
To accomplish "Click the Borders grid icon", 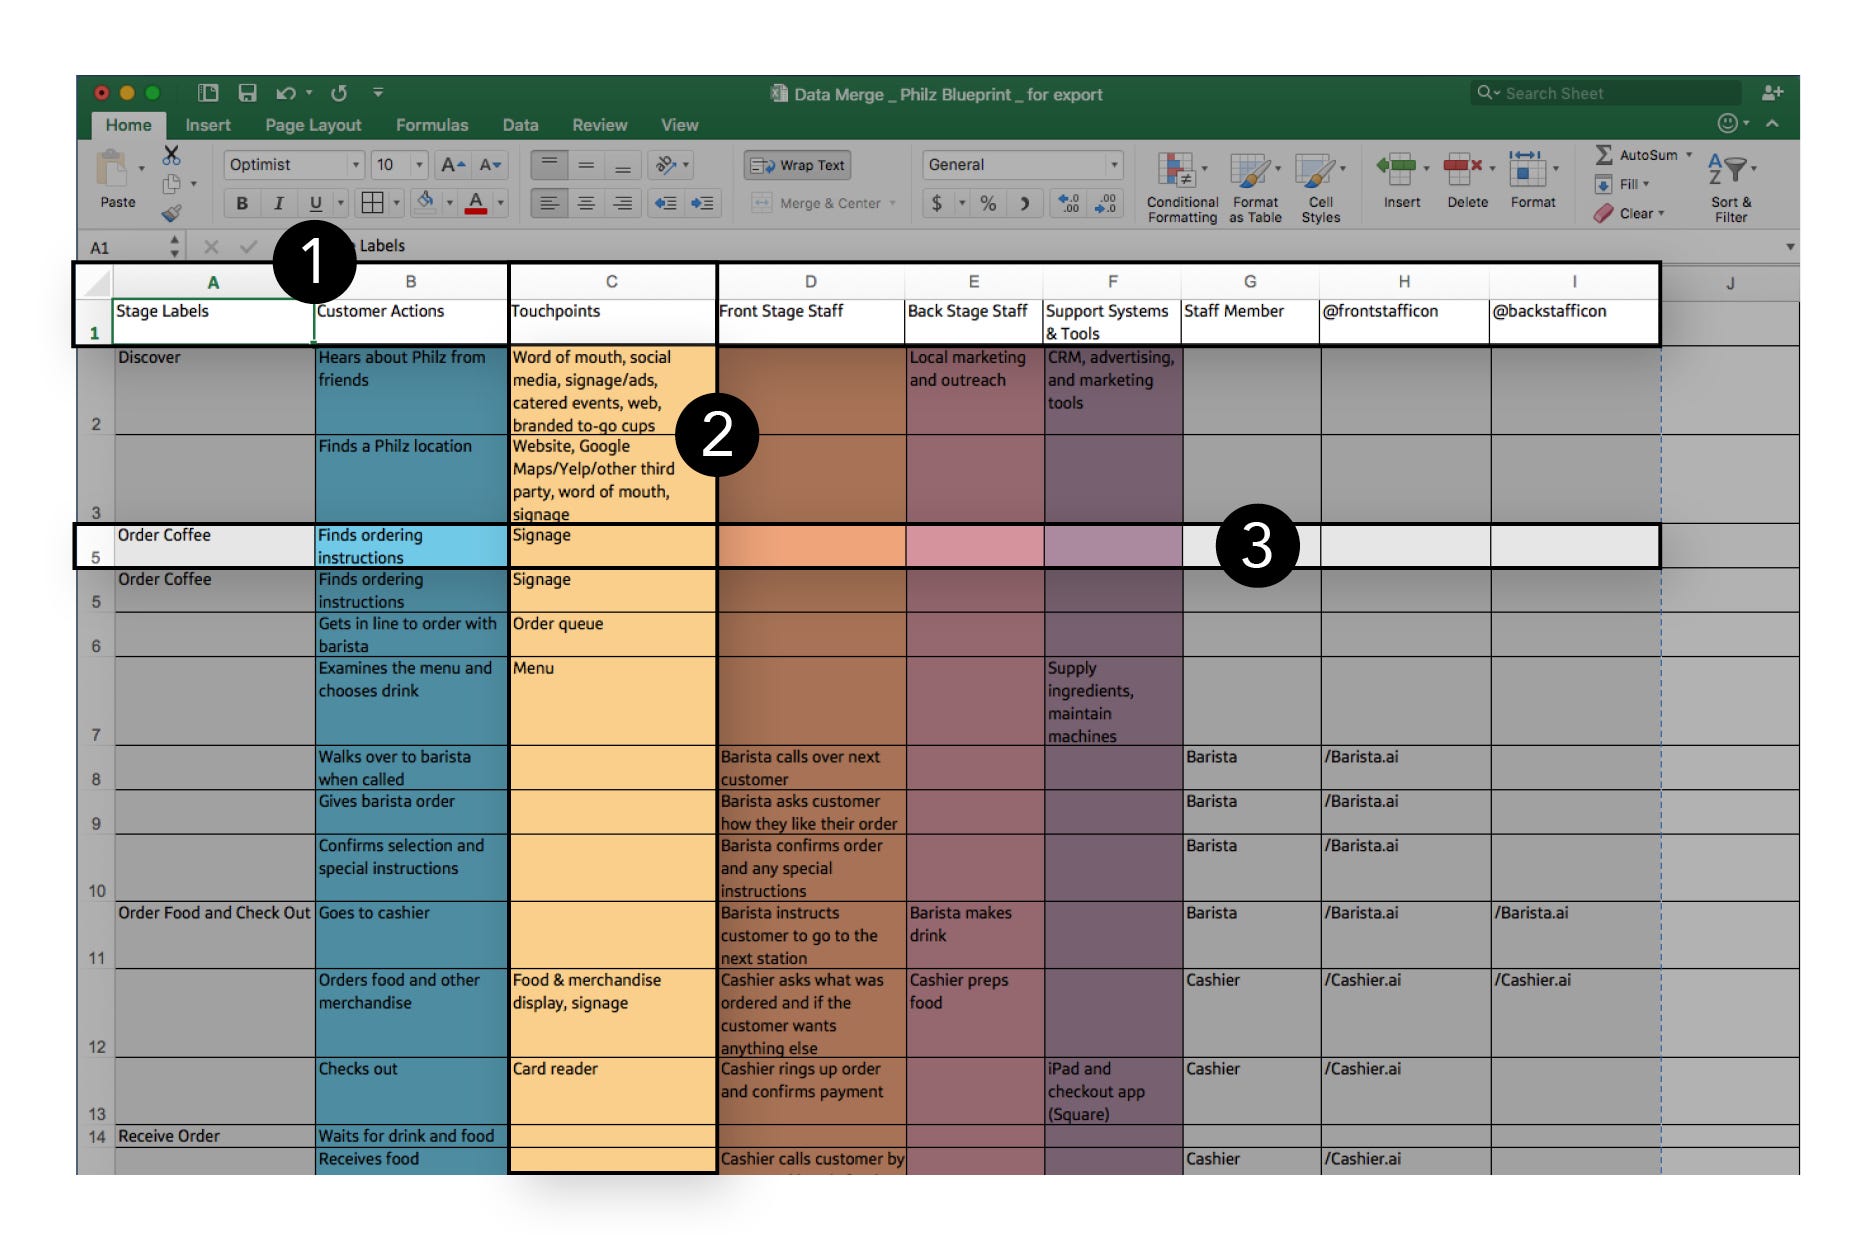I will [372, 203].
